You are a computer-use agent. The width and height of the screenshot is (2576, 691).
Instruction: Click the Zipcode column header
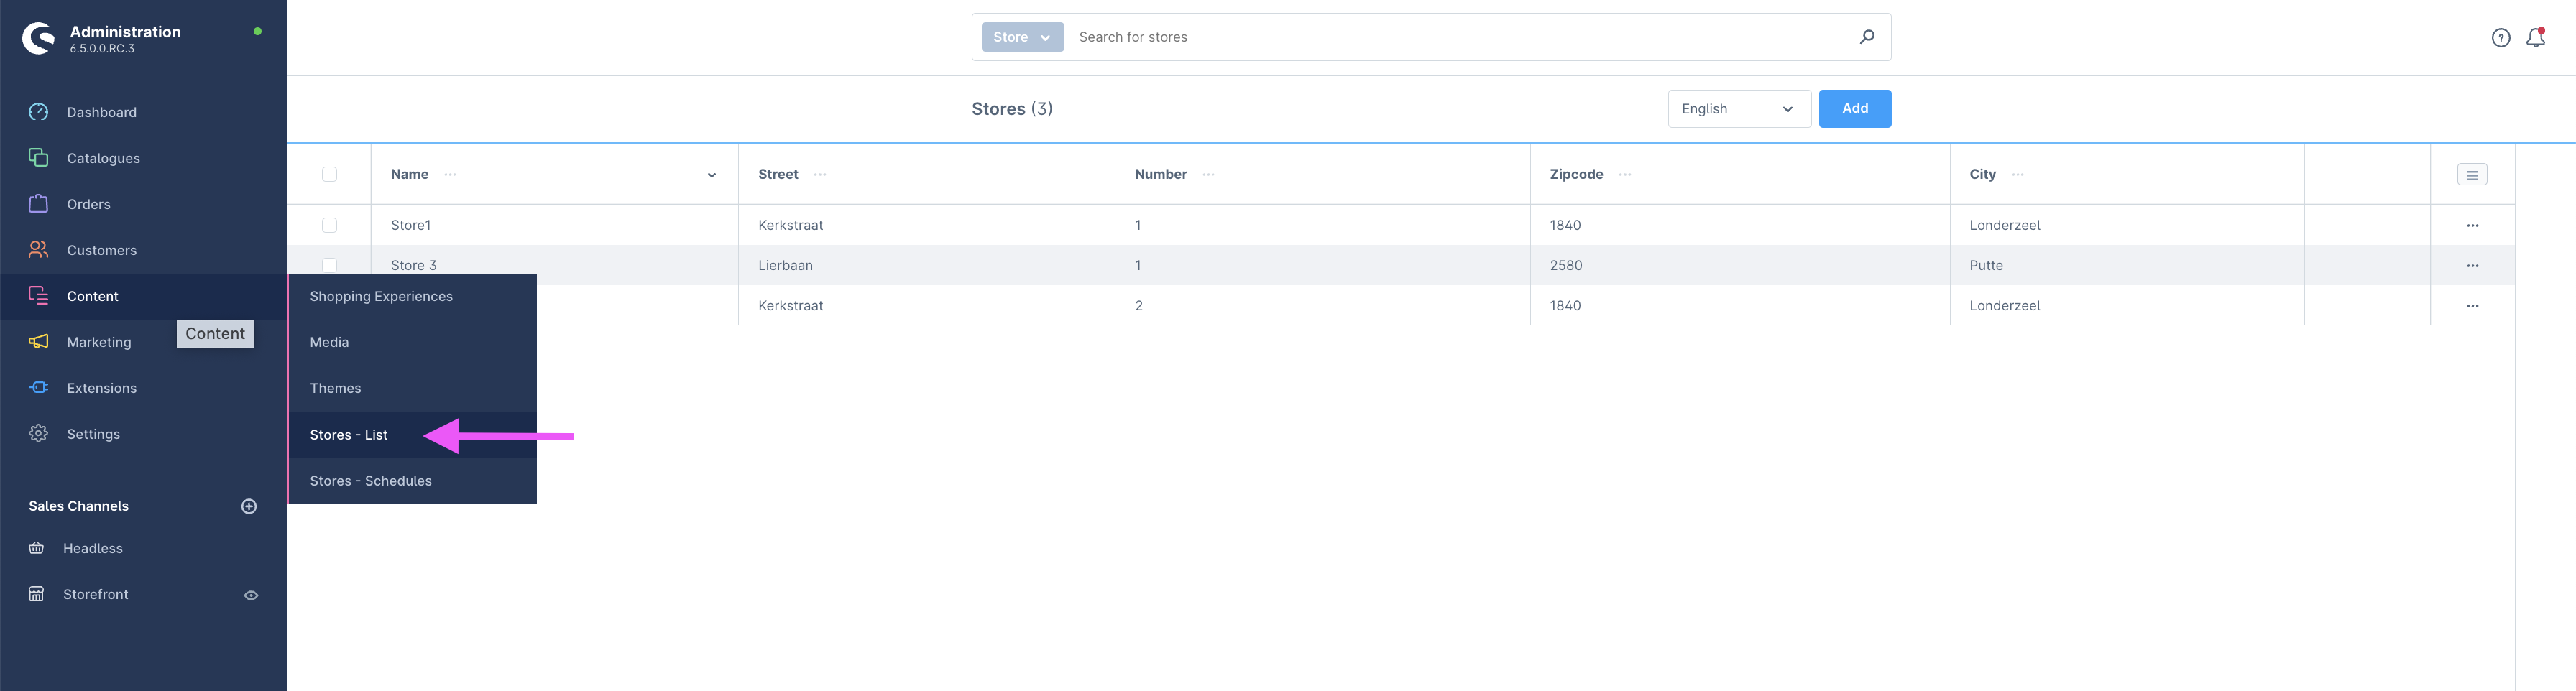tap(1576, 175)
